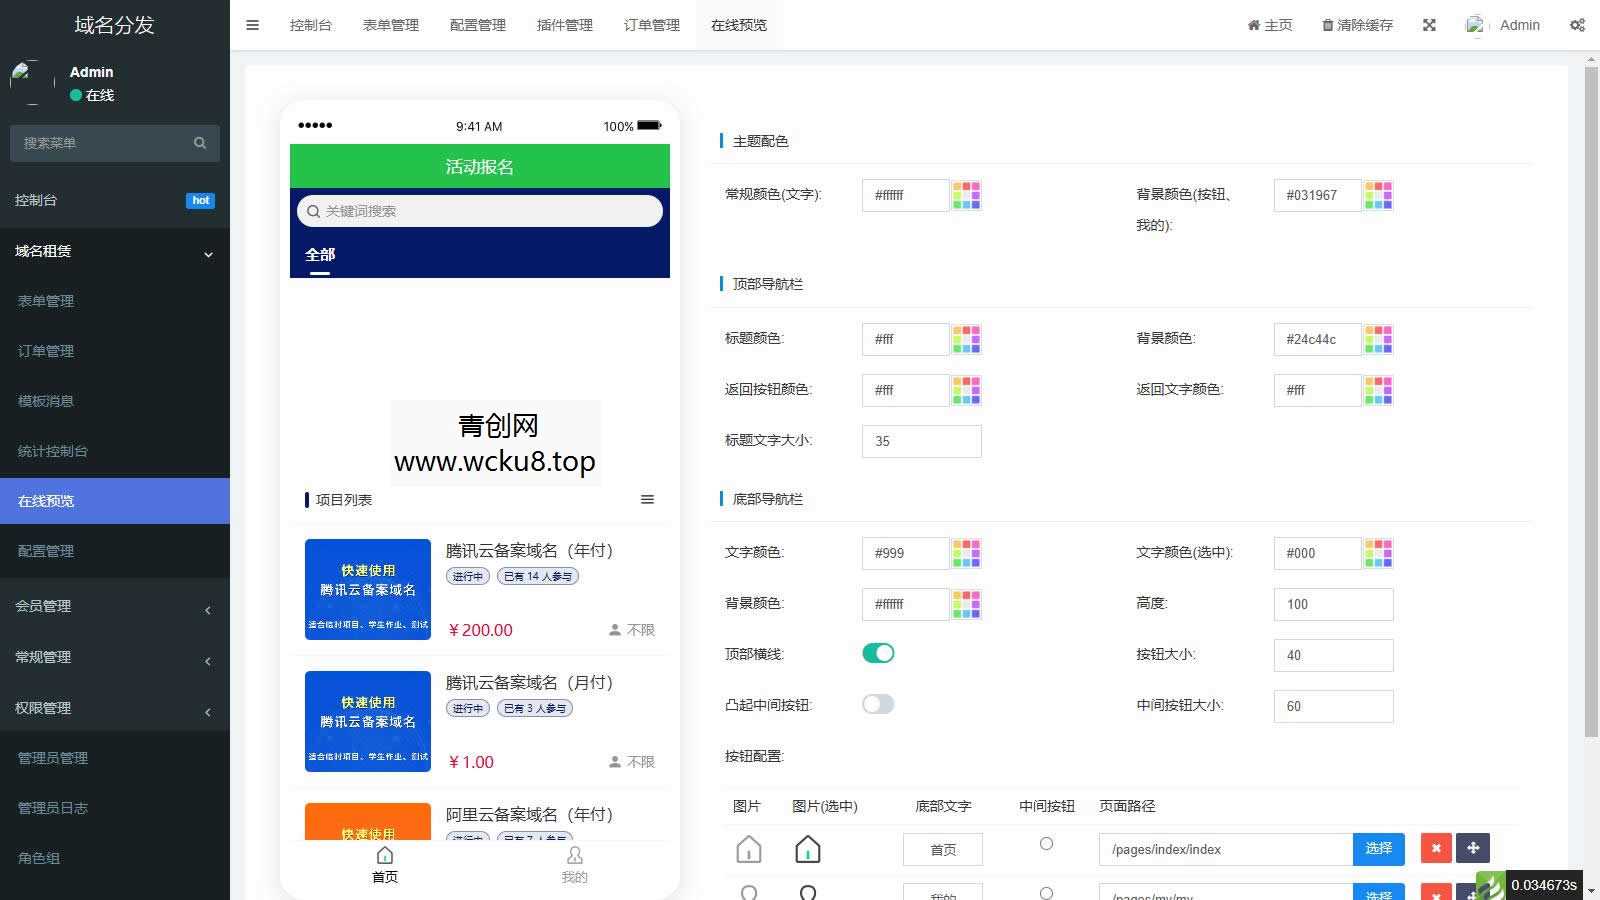Screen dimensions: 1600x900
Task: Disable the 顶部横线 toggle
Action: [x=878, y=652]
